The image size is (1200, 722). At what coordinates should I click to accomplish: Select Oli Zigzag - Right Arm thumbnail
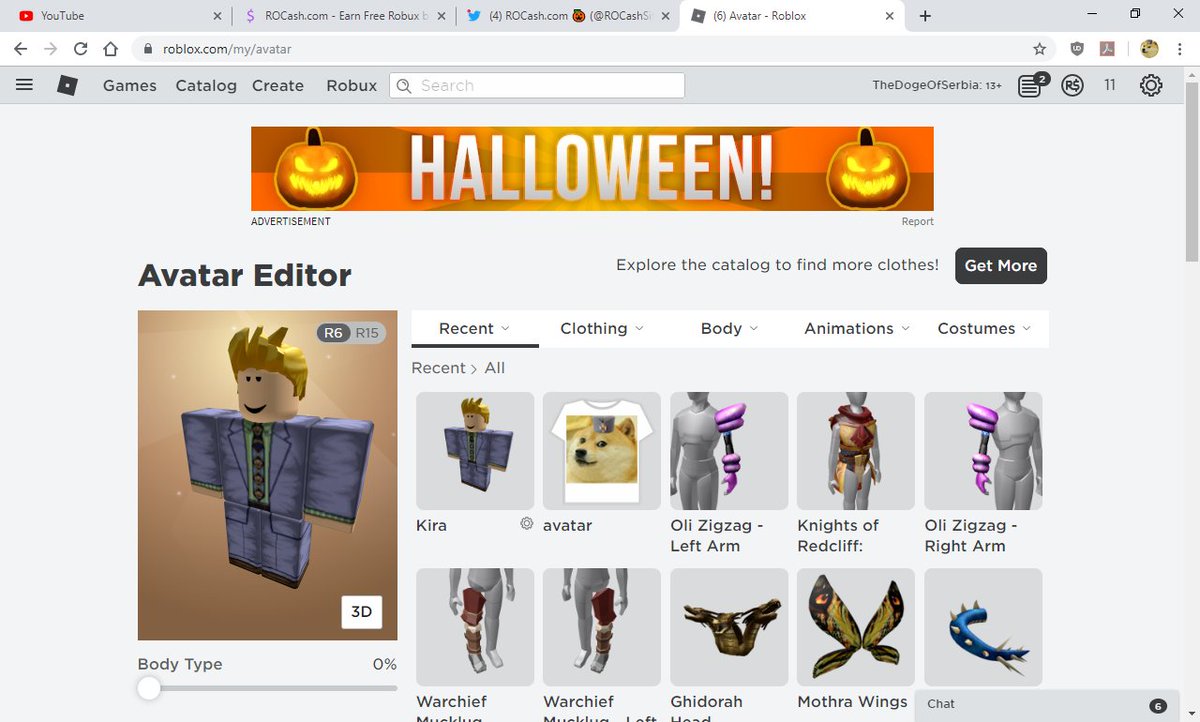pyautogui.click(x=983, y=451)
